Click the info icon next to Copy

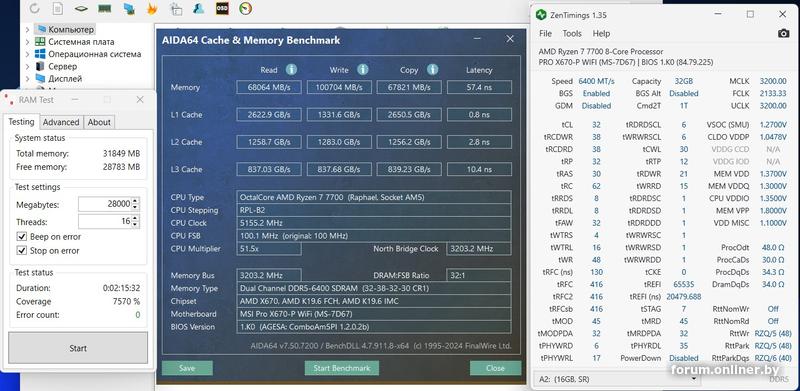coord(432,69)
